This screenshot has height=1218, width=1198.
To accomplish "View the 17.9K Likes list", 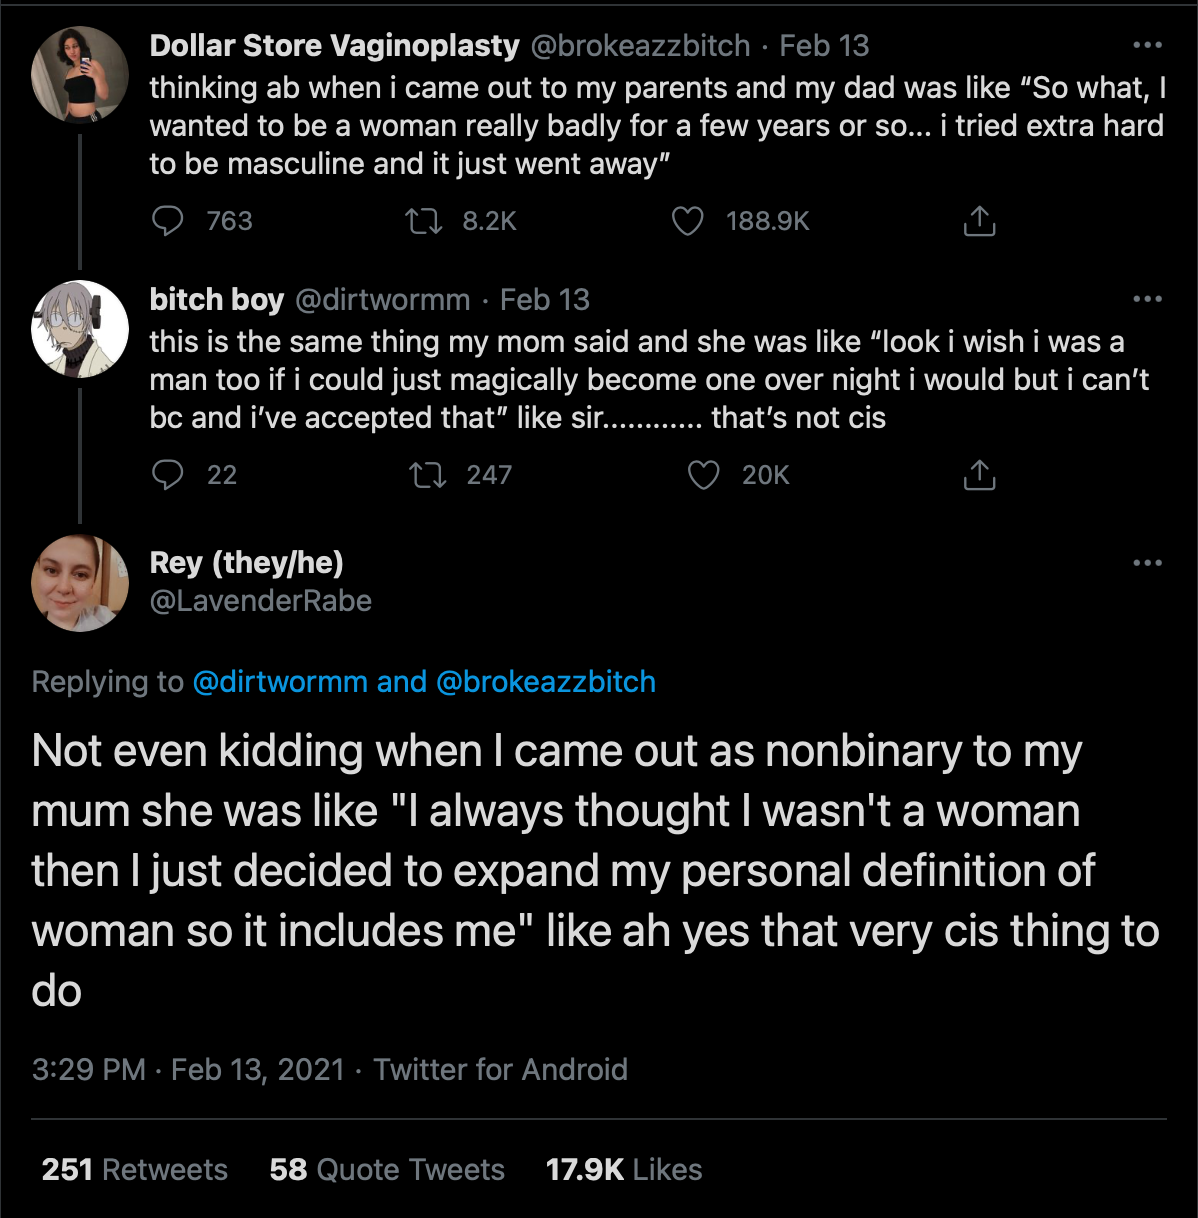I will click(x=624, y=1169).
